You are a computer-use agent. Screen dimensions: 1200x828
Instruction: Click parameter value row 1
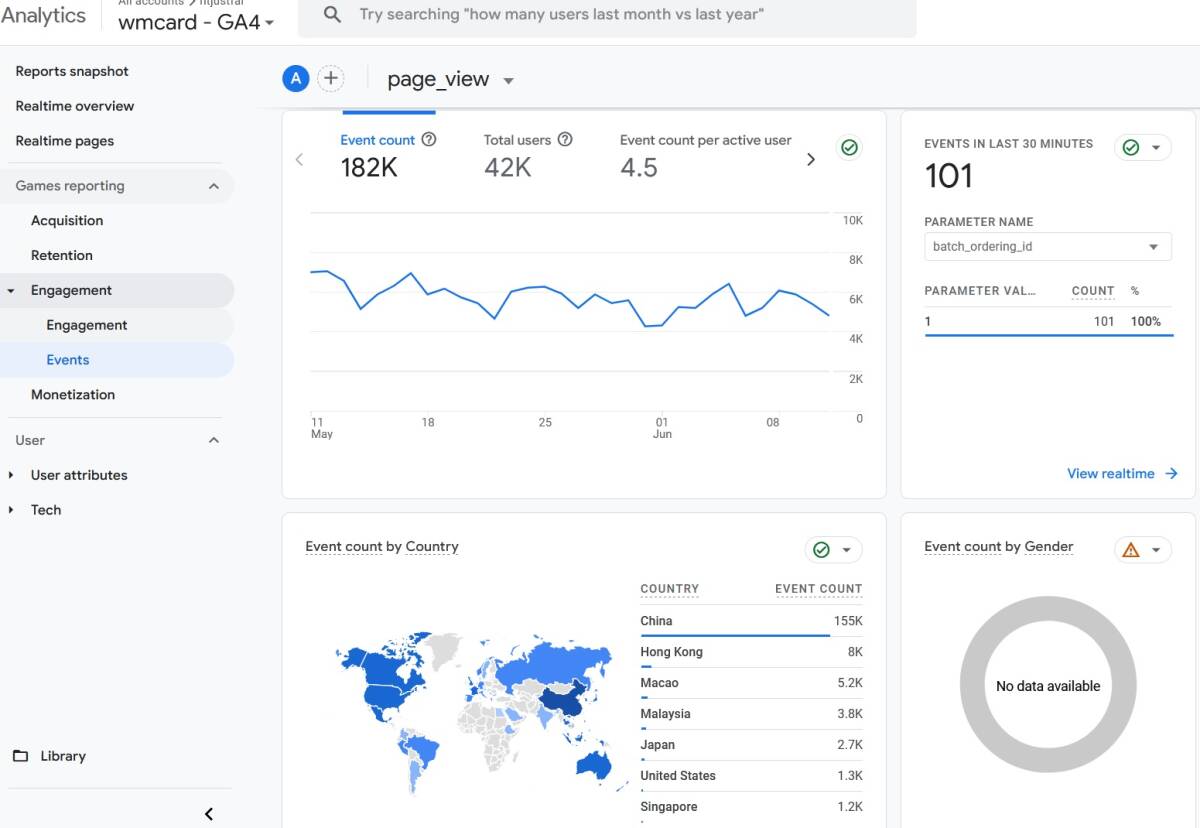click(x=1048, y=321)
